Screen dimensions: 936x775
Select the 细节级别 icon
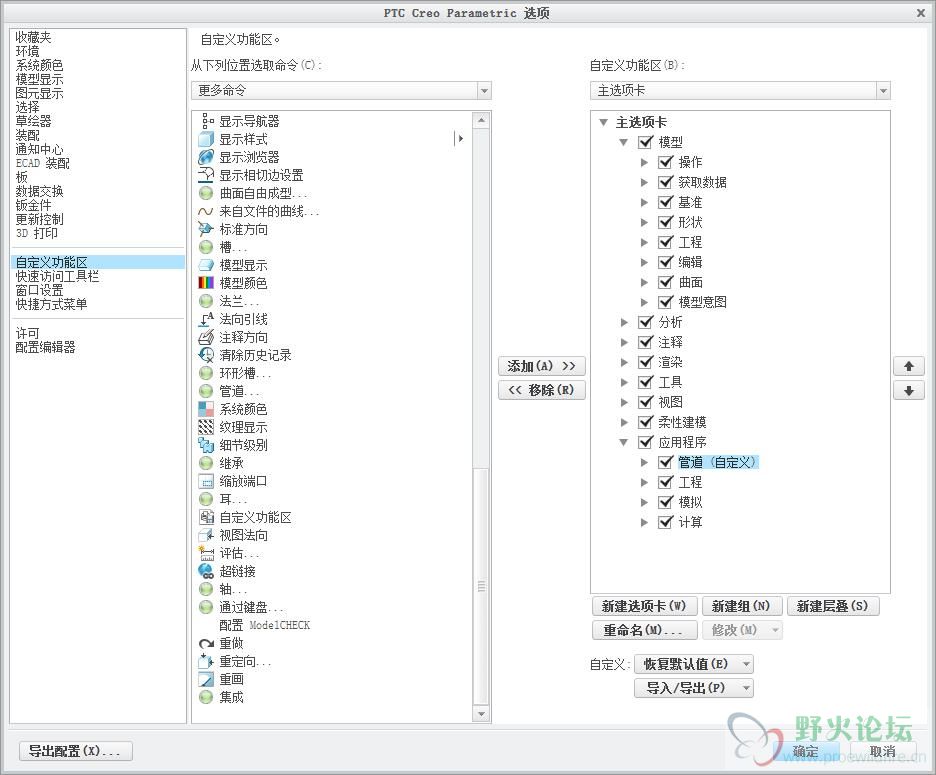pyautogui.click(x=206, y=445)
